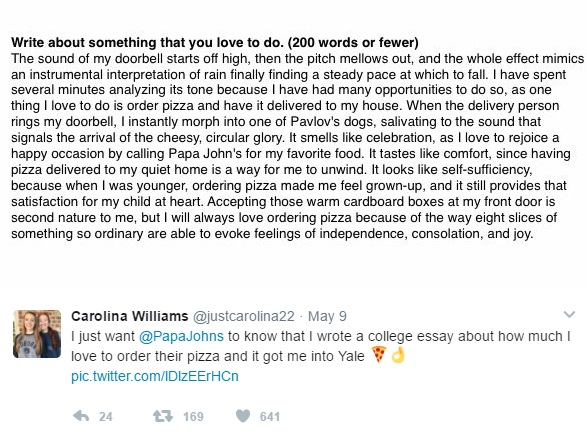Open the @PapaJohns mention
Viewport: 587px width, 435px height.
point(181,337)
